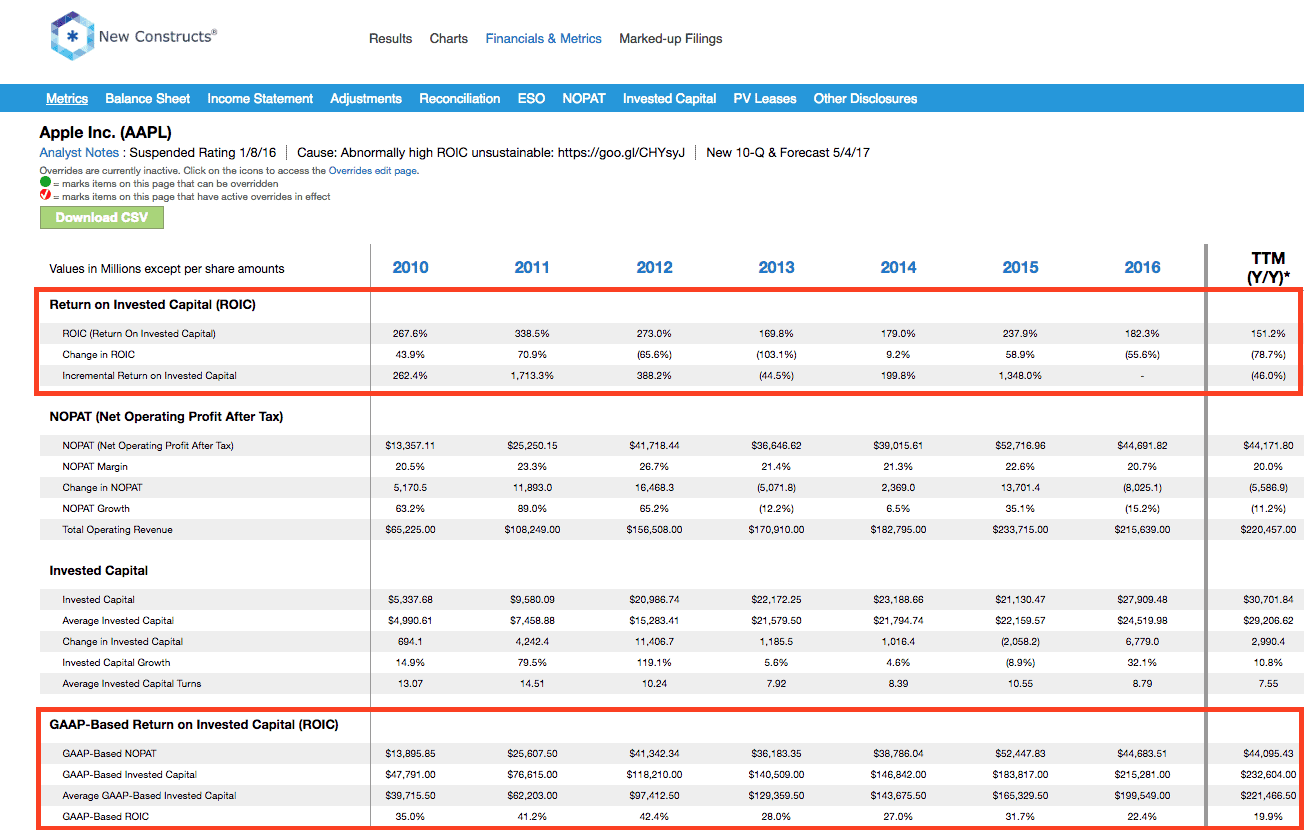The width and height of the screenshot is (1304, 830).
Task: Click the NOPAT Growth row label
Action: (96, 509)
